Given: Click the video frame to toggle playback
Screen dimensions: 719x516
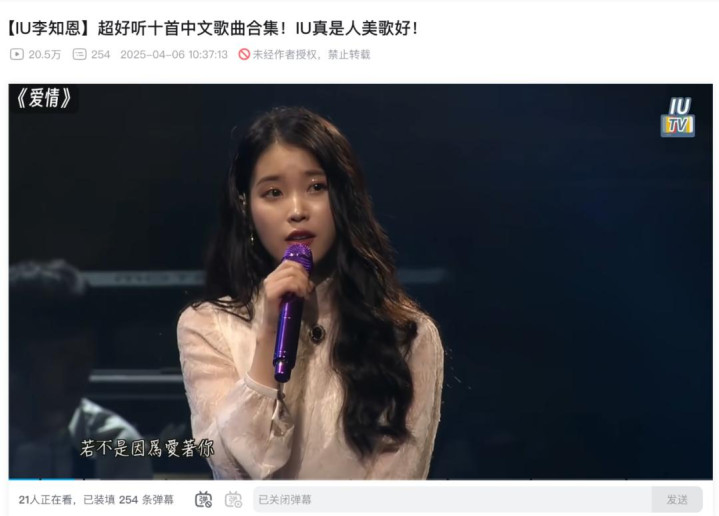Looking at the screenshot, I should [x=360, y=281].
